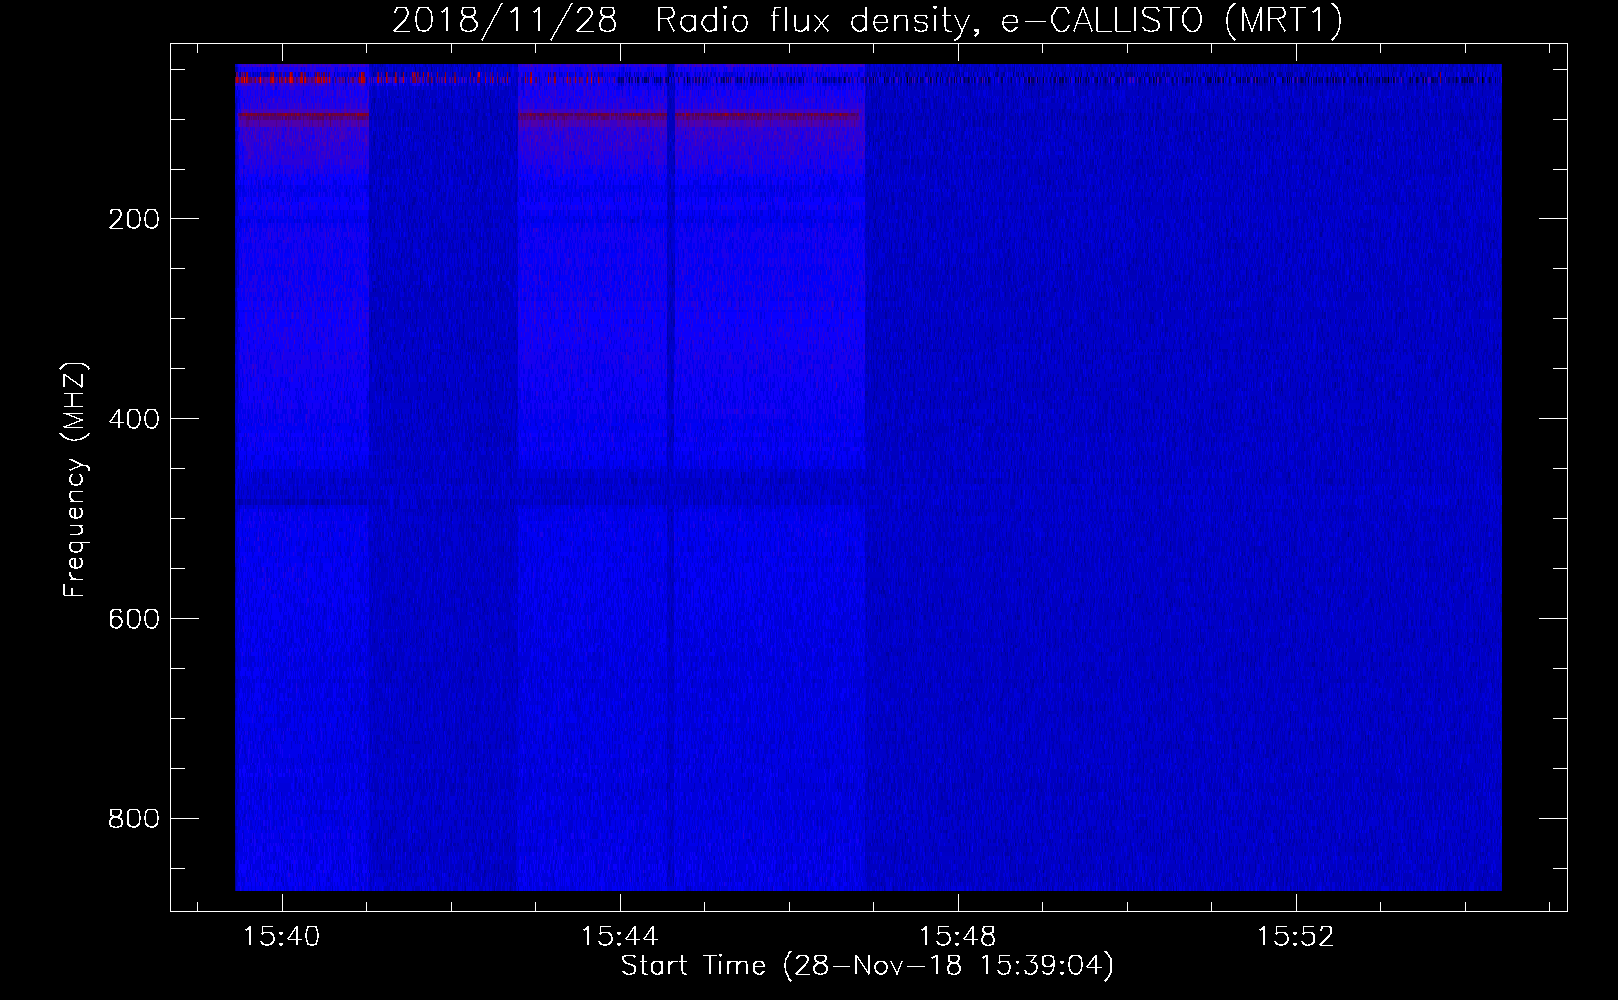Click the dark horizontal band near 480 MHz
The height and width of the screenshot is (1000, 1618).
pos(550,487)
